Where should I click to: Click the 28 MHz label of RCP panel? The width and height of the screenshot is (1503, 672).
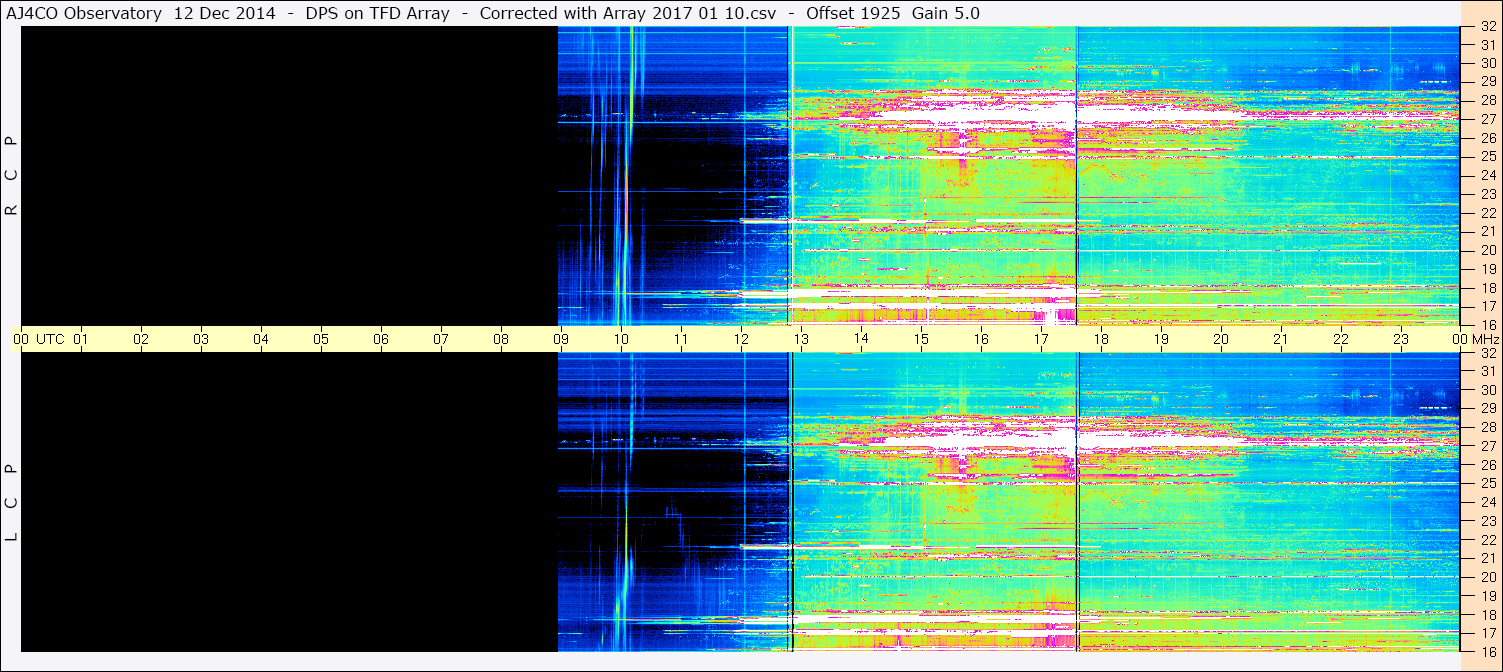coord(1487,100)
